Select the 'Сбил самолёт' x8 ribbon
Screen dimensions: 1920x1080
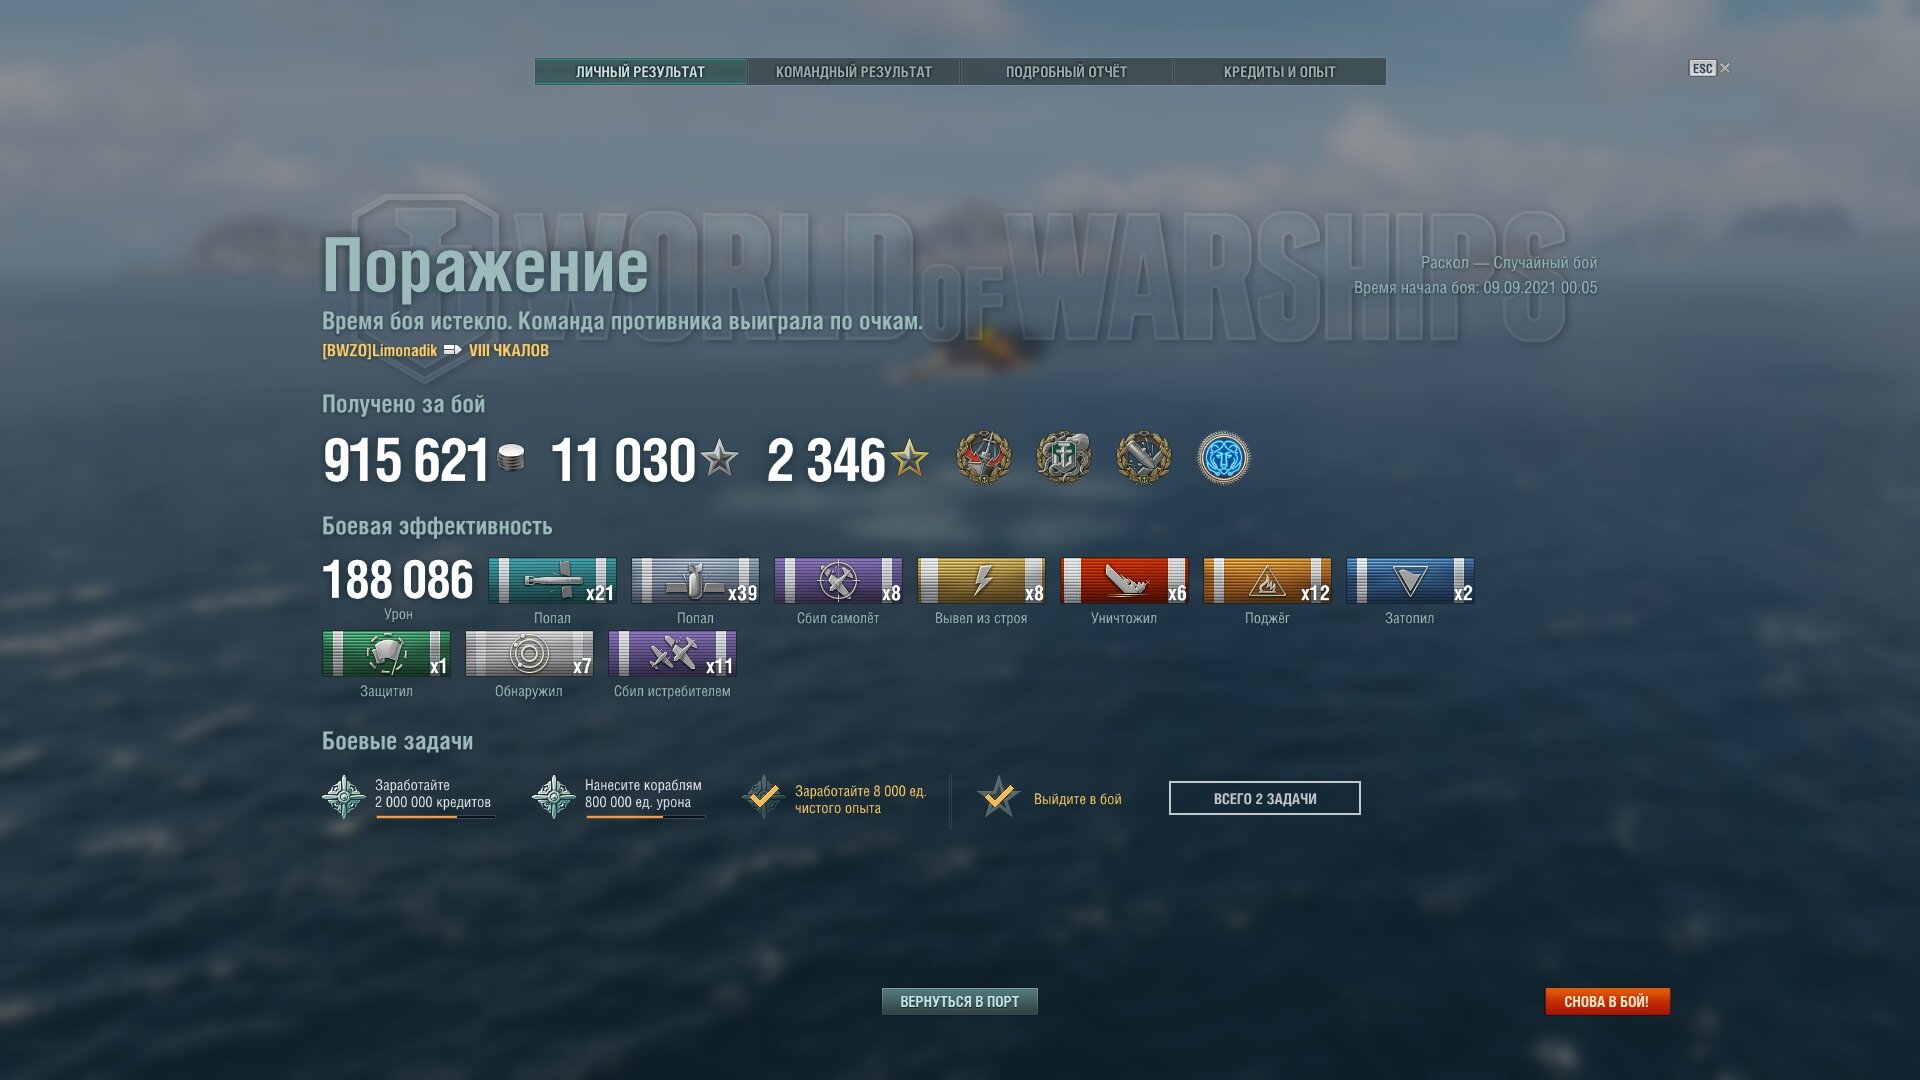tap(838, 581)
